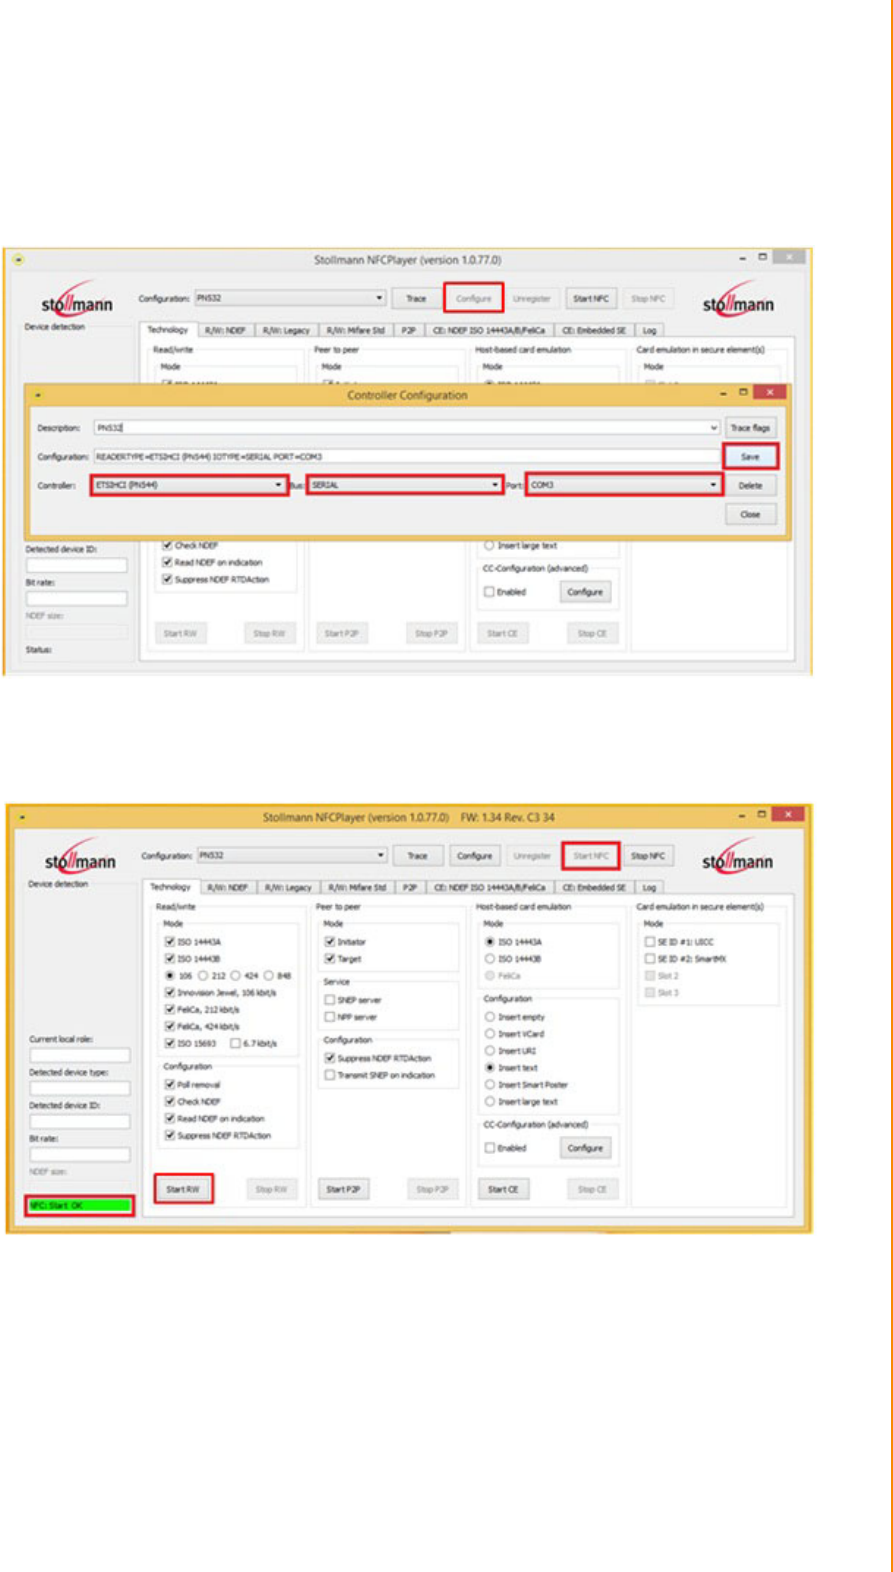Click Trace flags in Controller Configuration dialog

(x=750, y=428)
